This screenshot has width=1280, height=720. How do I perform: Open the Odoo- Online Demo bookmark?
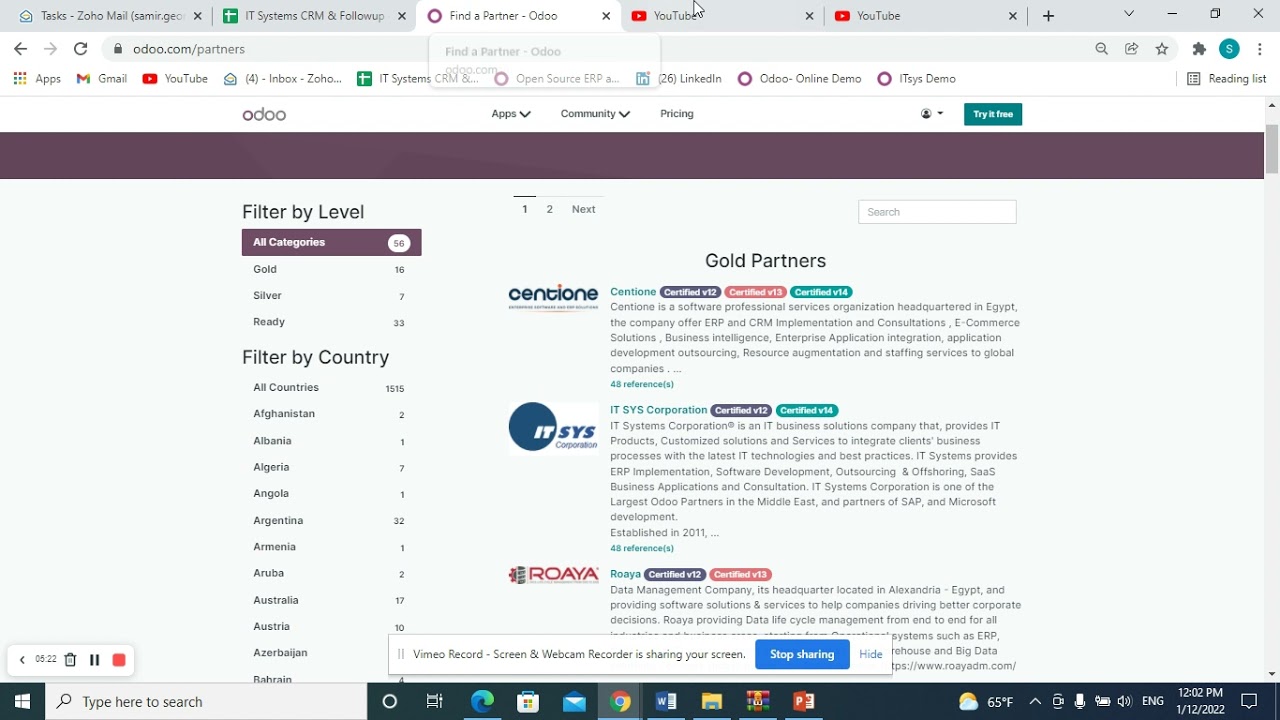point(799,79)
